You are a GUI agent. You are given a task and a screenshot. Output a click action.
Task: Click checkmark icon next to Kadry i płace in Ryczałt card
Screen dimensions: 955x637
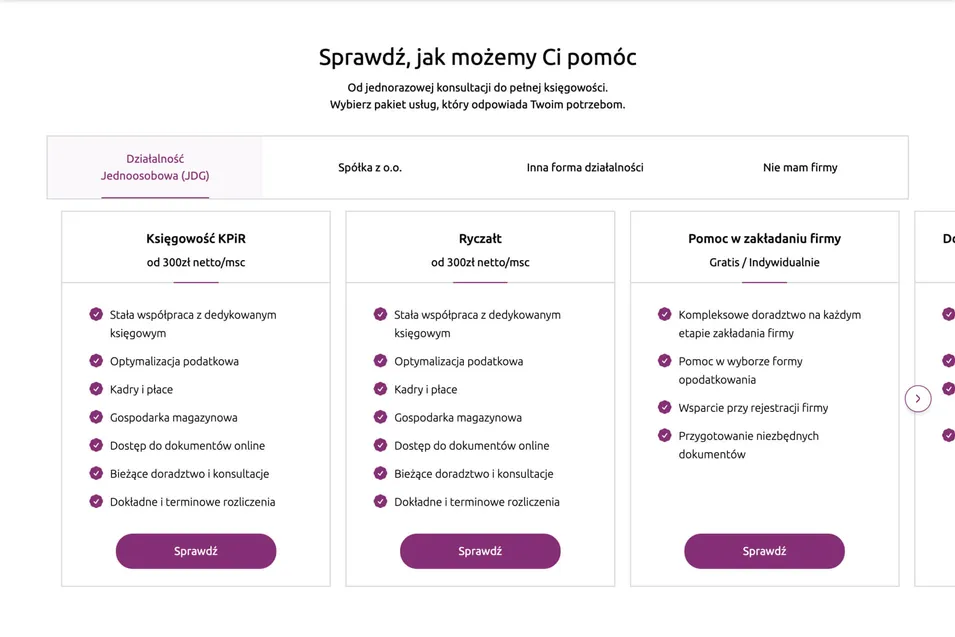click(x=380, y=389)
